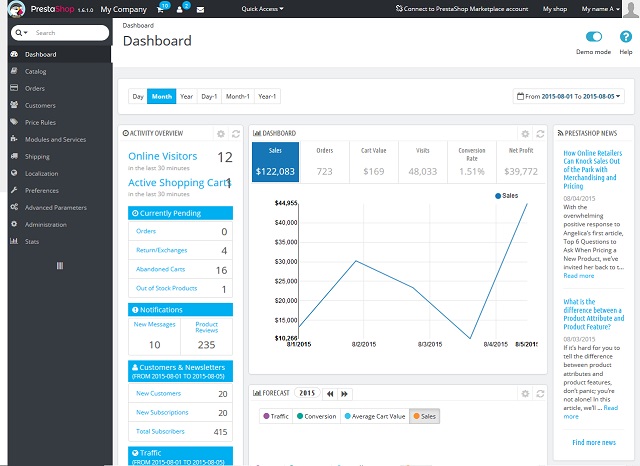Switch date range to Year
Viewport: 640px width, 466px height.
186,96
